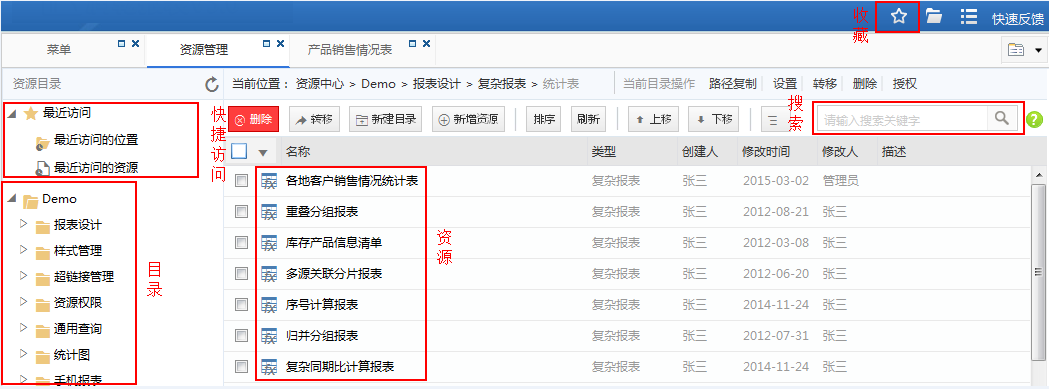The height and width of the screenshot is (389, 1049).
Task: Click the 新增资源 button
Action: point(468,119)
